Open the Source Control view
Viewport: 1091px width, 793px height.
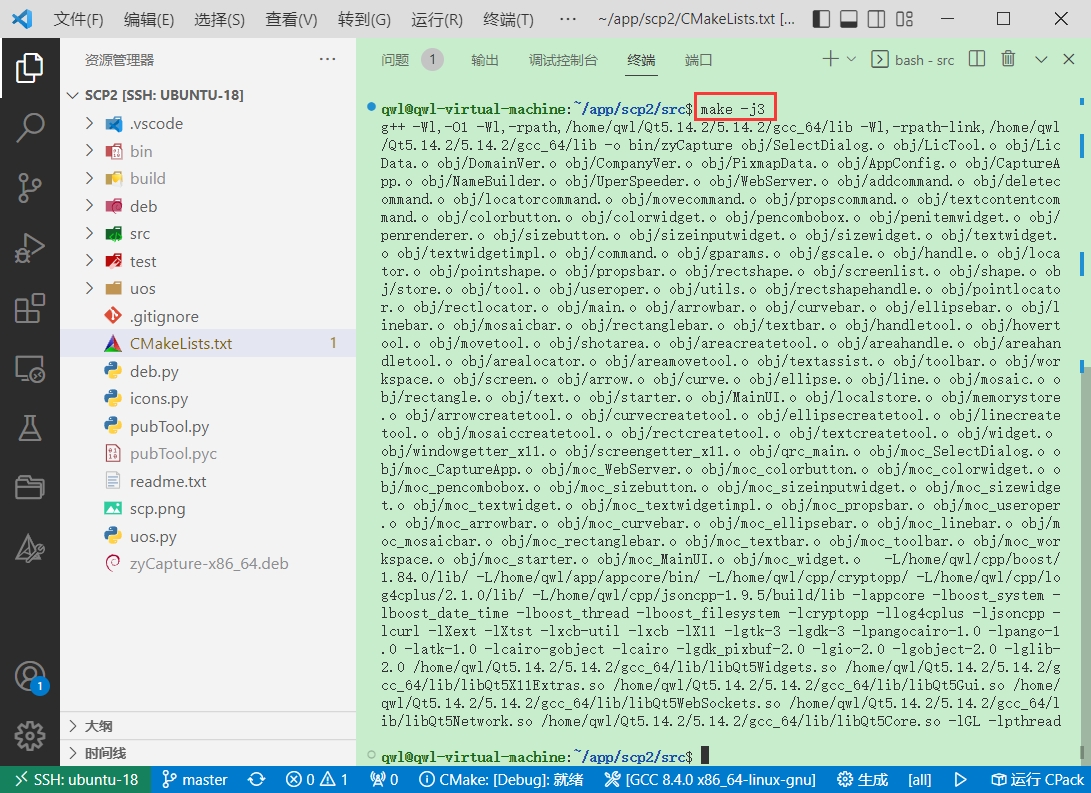coord(29,187)
